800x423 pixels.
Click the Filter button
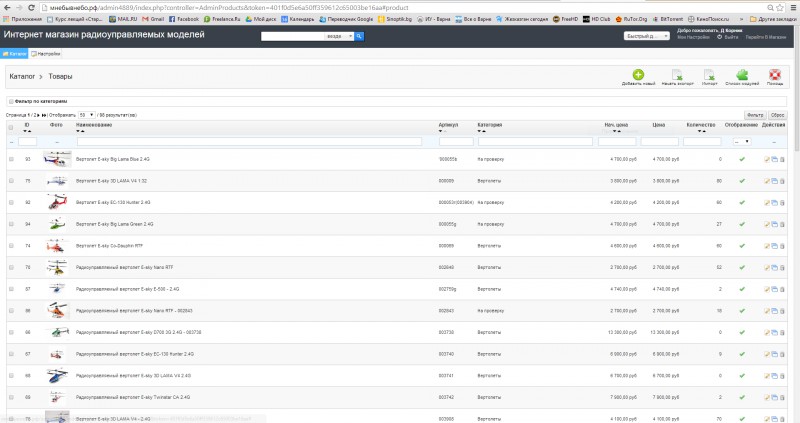coord(755,115)
